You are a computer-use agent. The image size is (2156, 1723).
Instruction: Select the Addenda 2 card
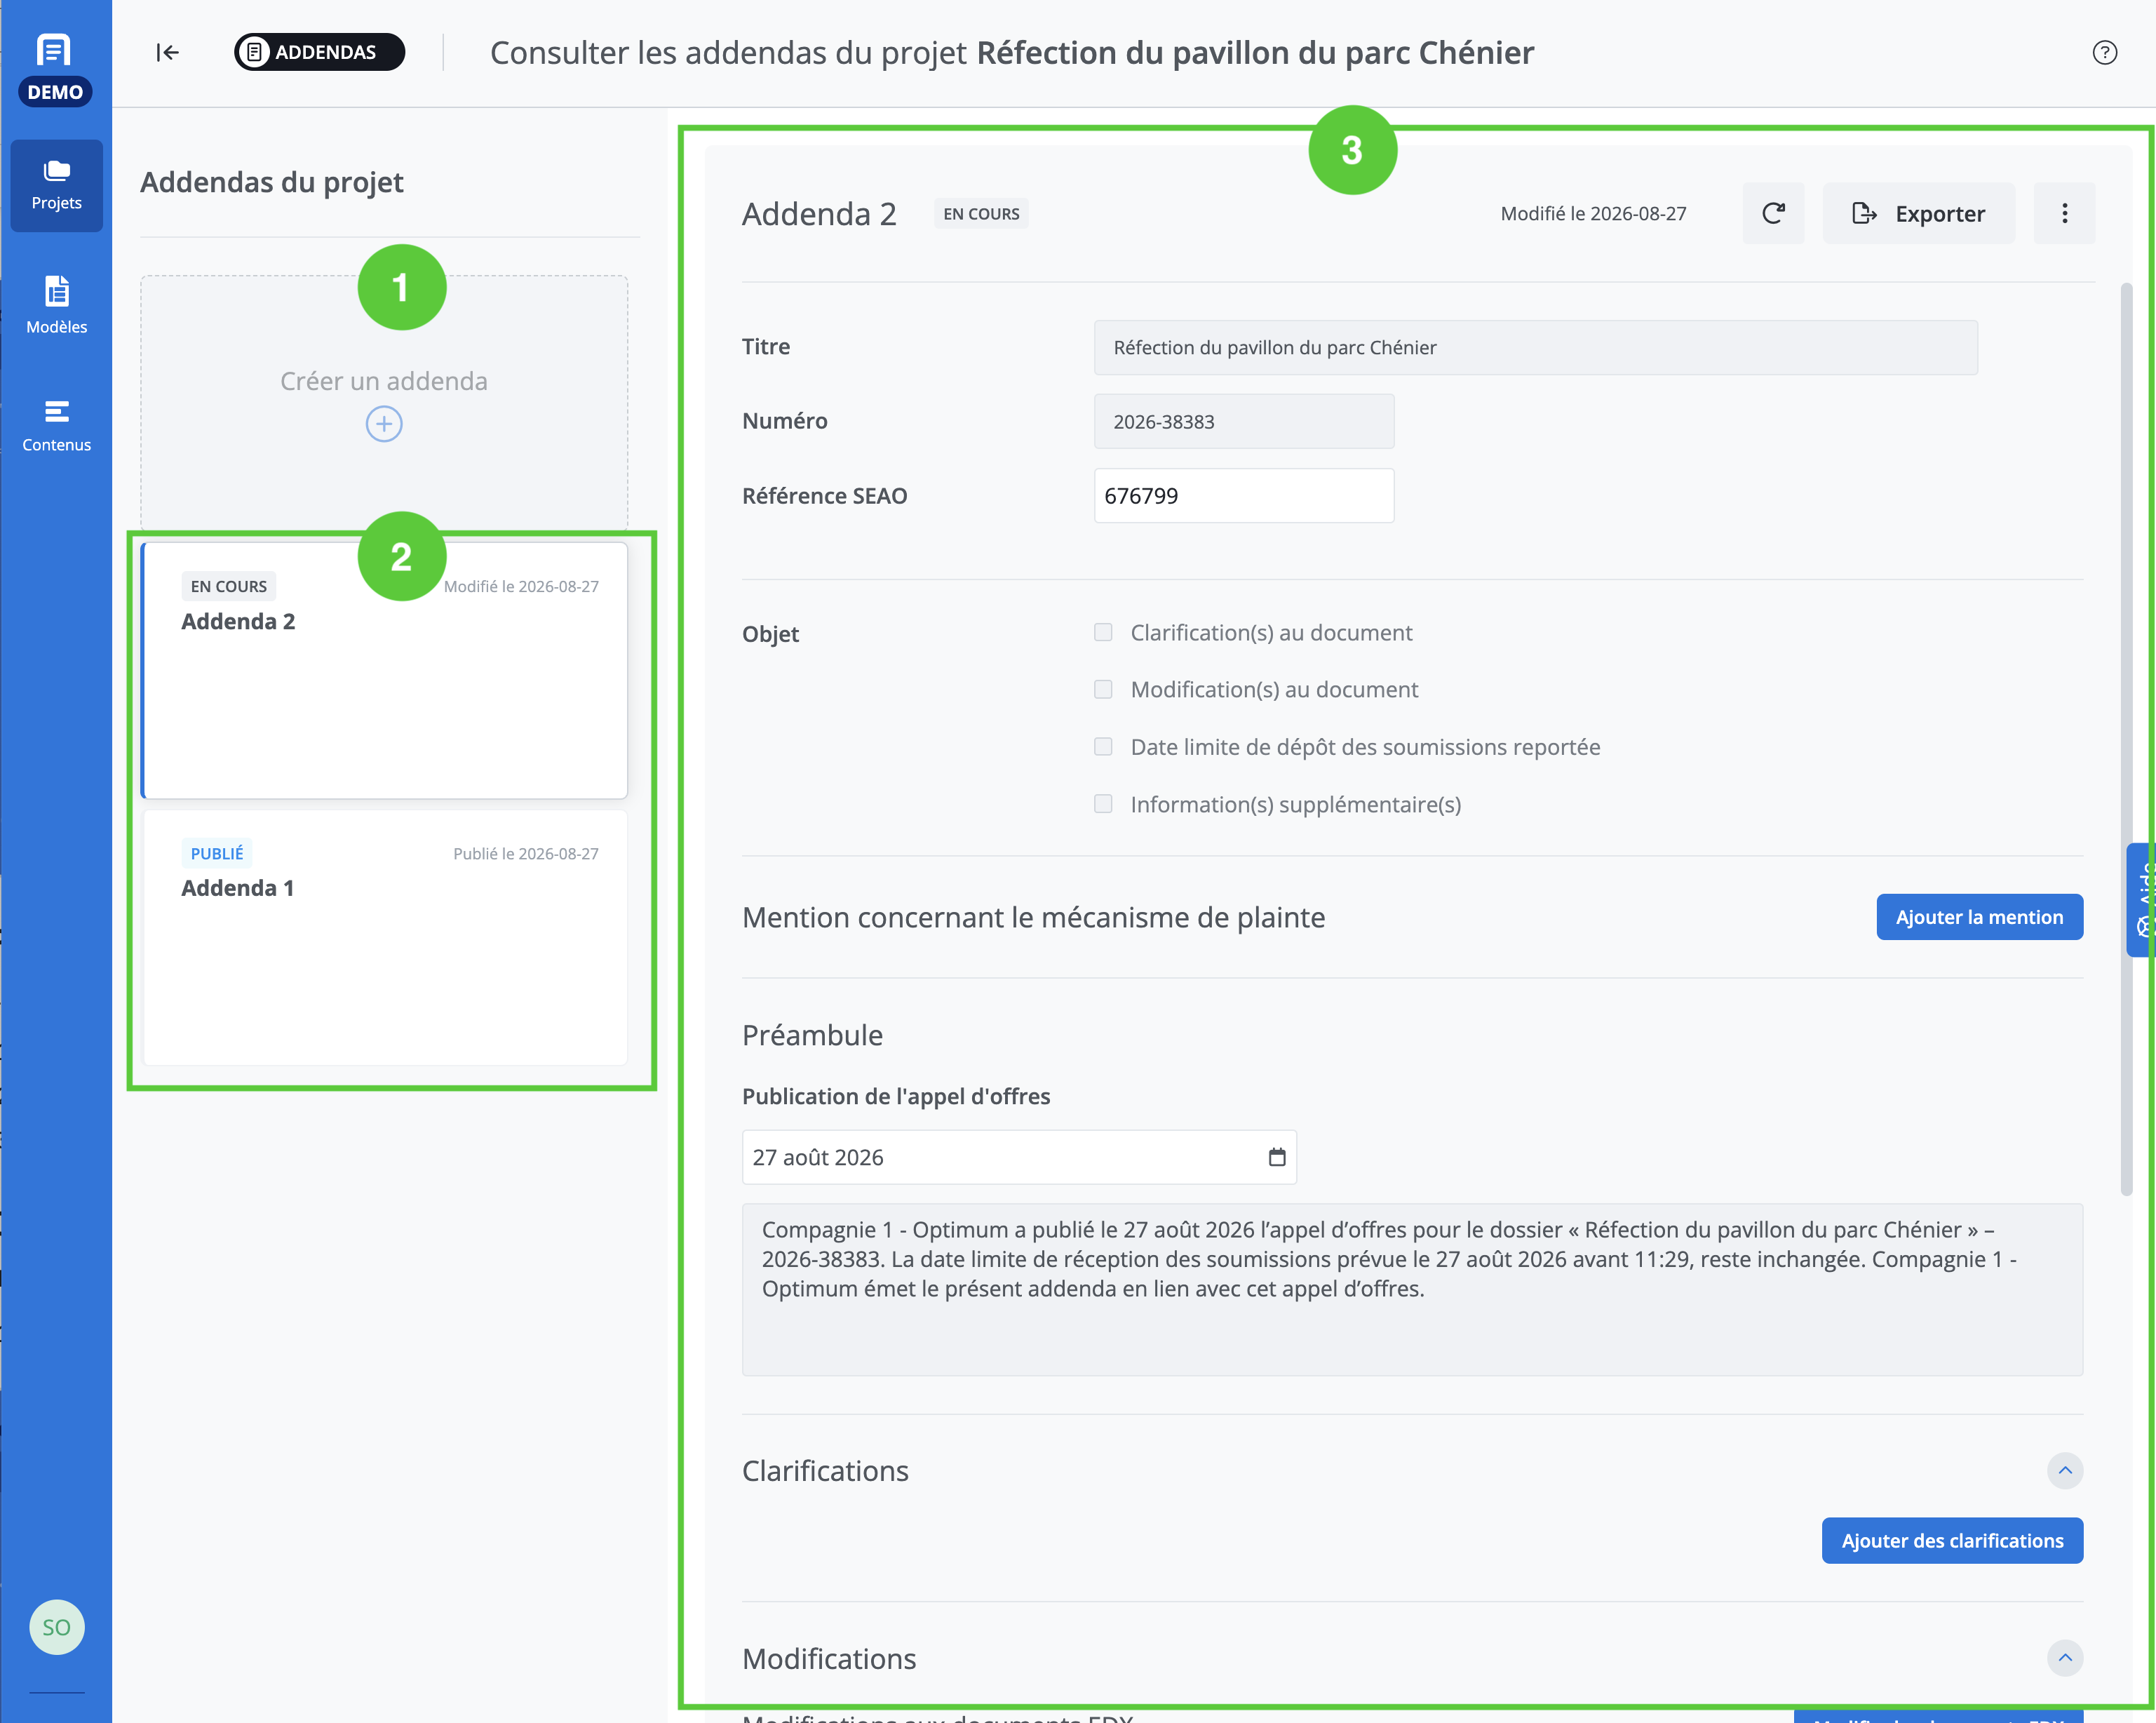[384, 670]
